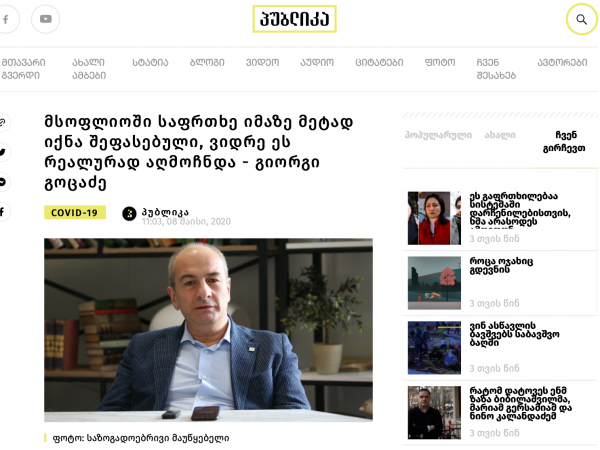Click the search magnifier icon

point(581,19)
